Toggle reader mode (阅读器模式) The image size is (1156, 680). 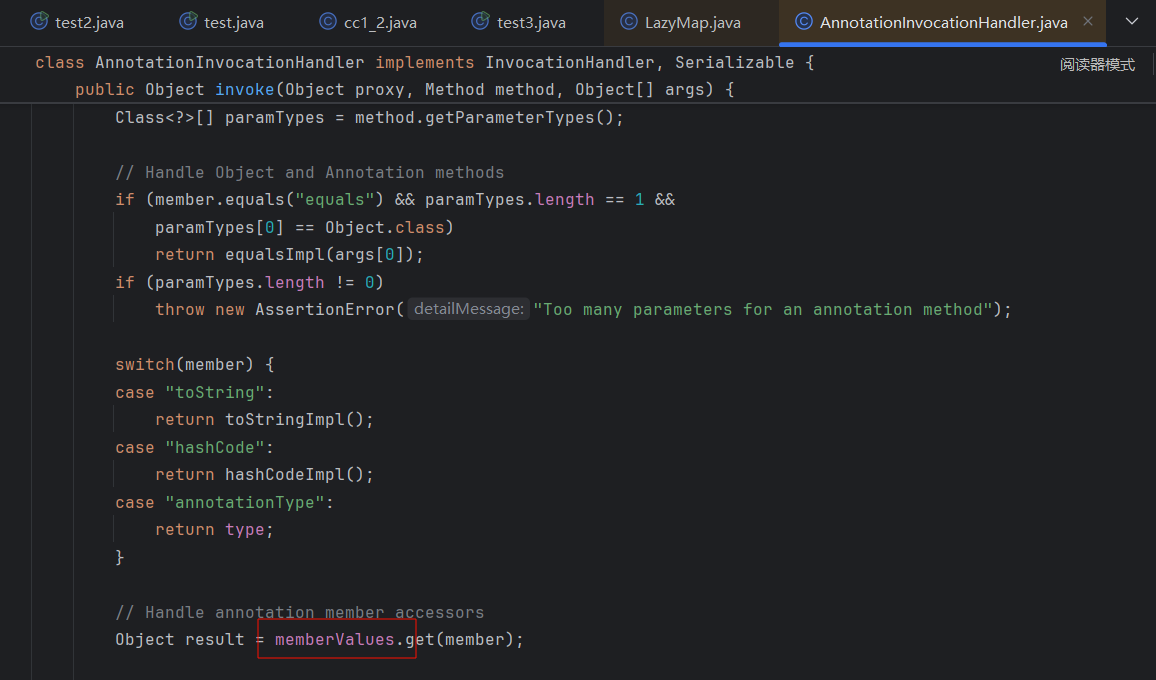click(x=1097, y=64)
